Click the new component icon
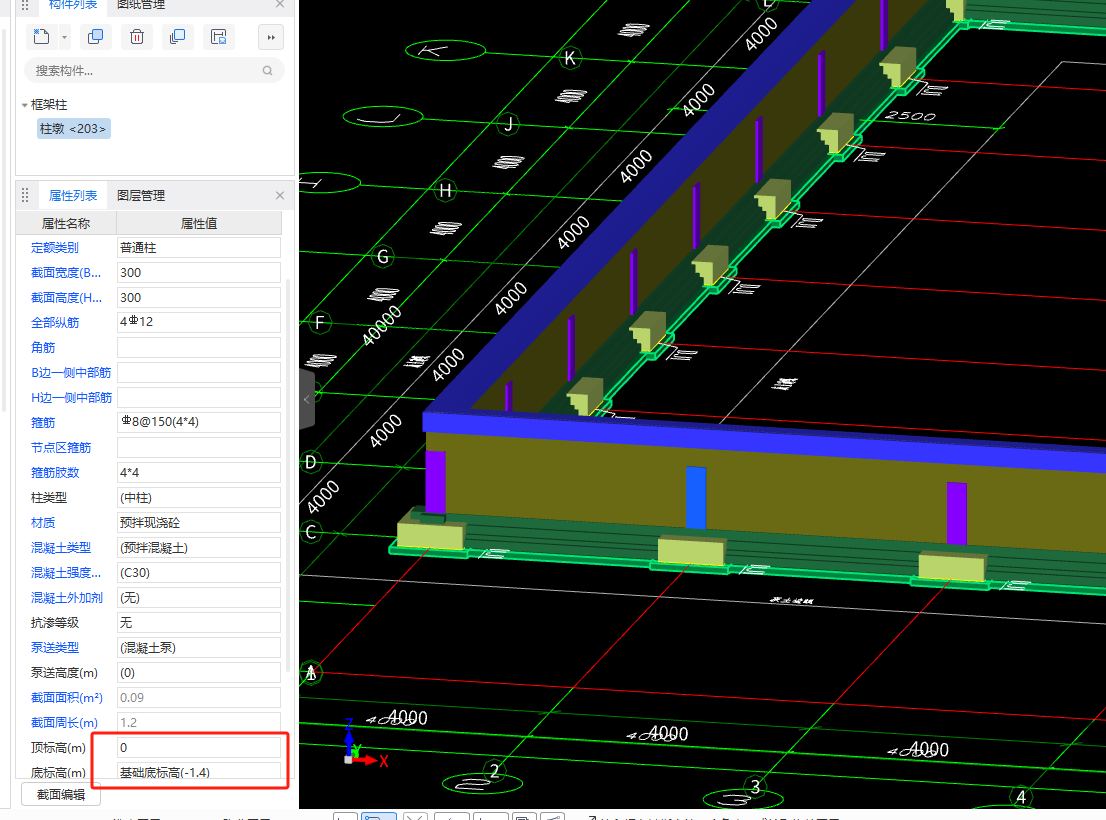Image resolution: width=1106 pixels, height=820 pixels. pyautogui.click(x=42, y=37)
